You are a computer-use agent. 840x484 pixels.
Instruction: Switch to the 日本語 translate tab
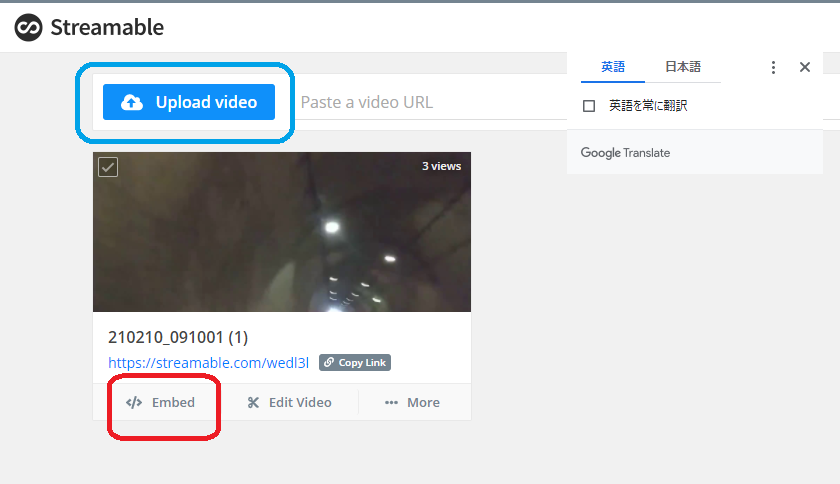pyautogui.click(x=682, y=67)
